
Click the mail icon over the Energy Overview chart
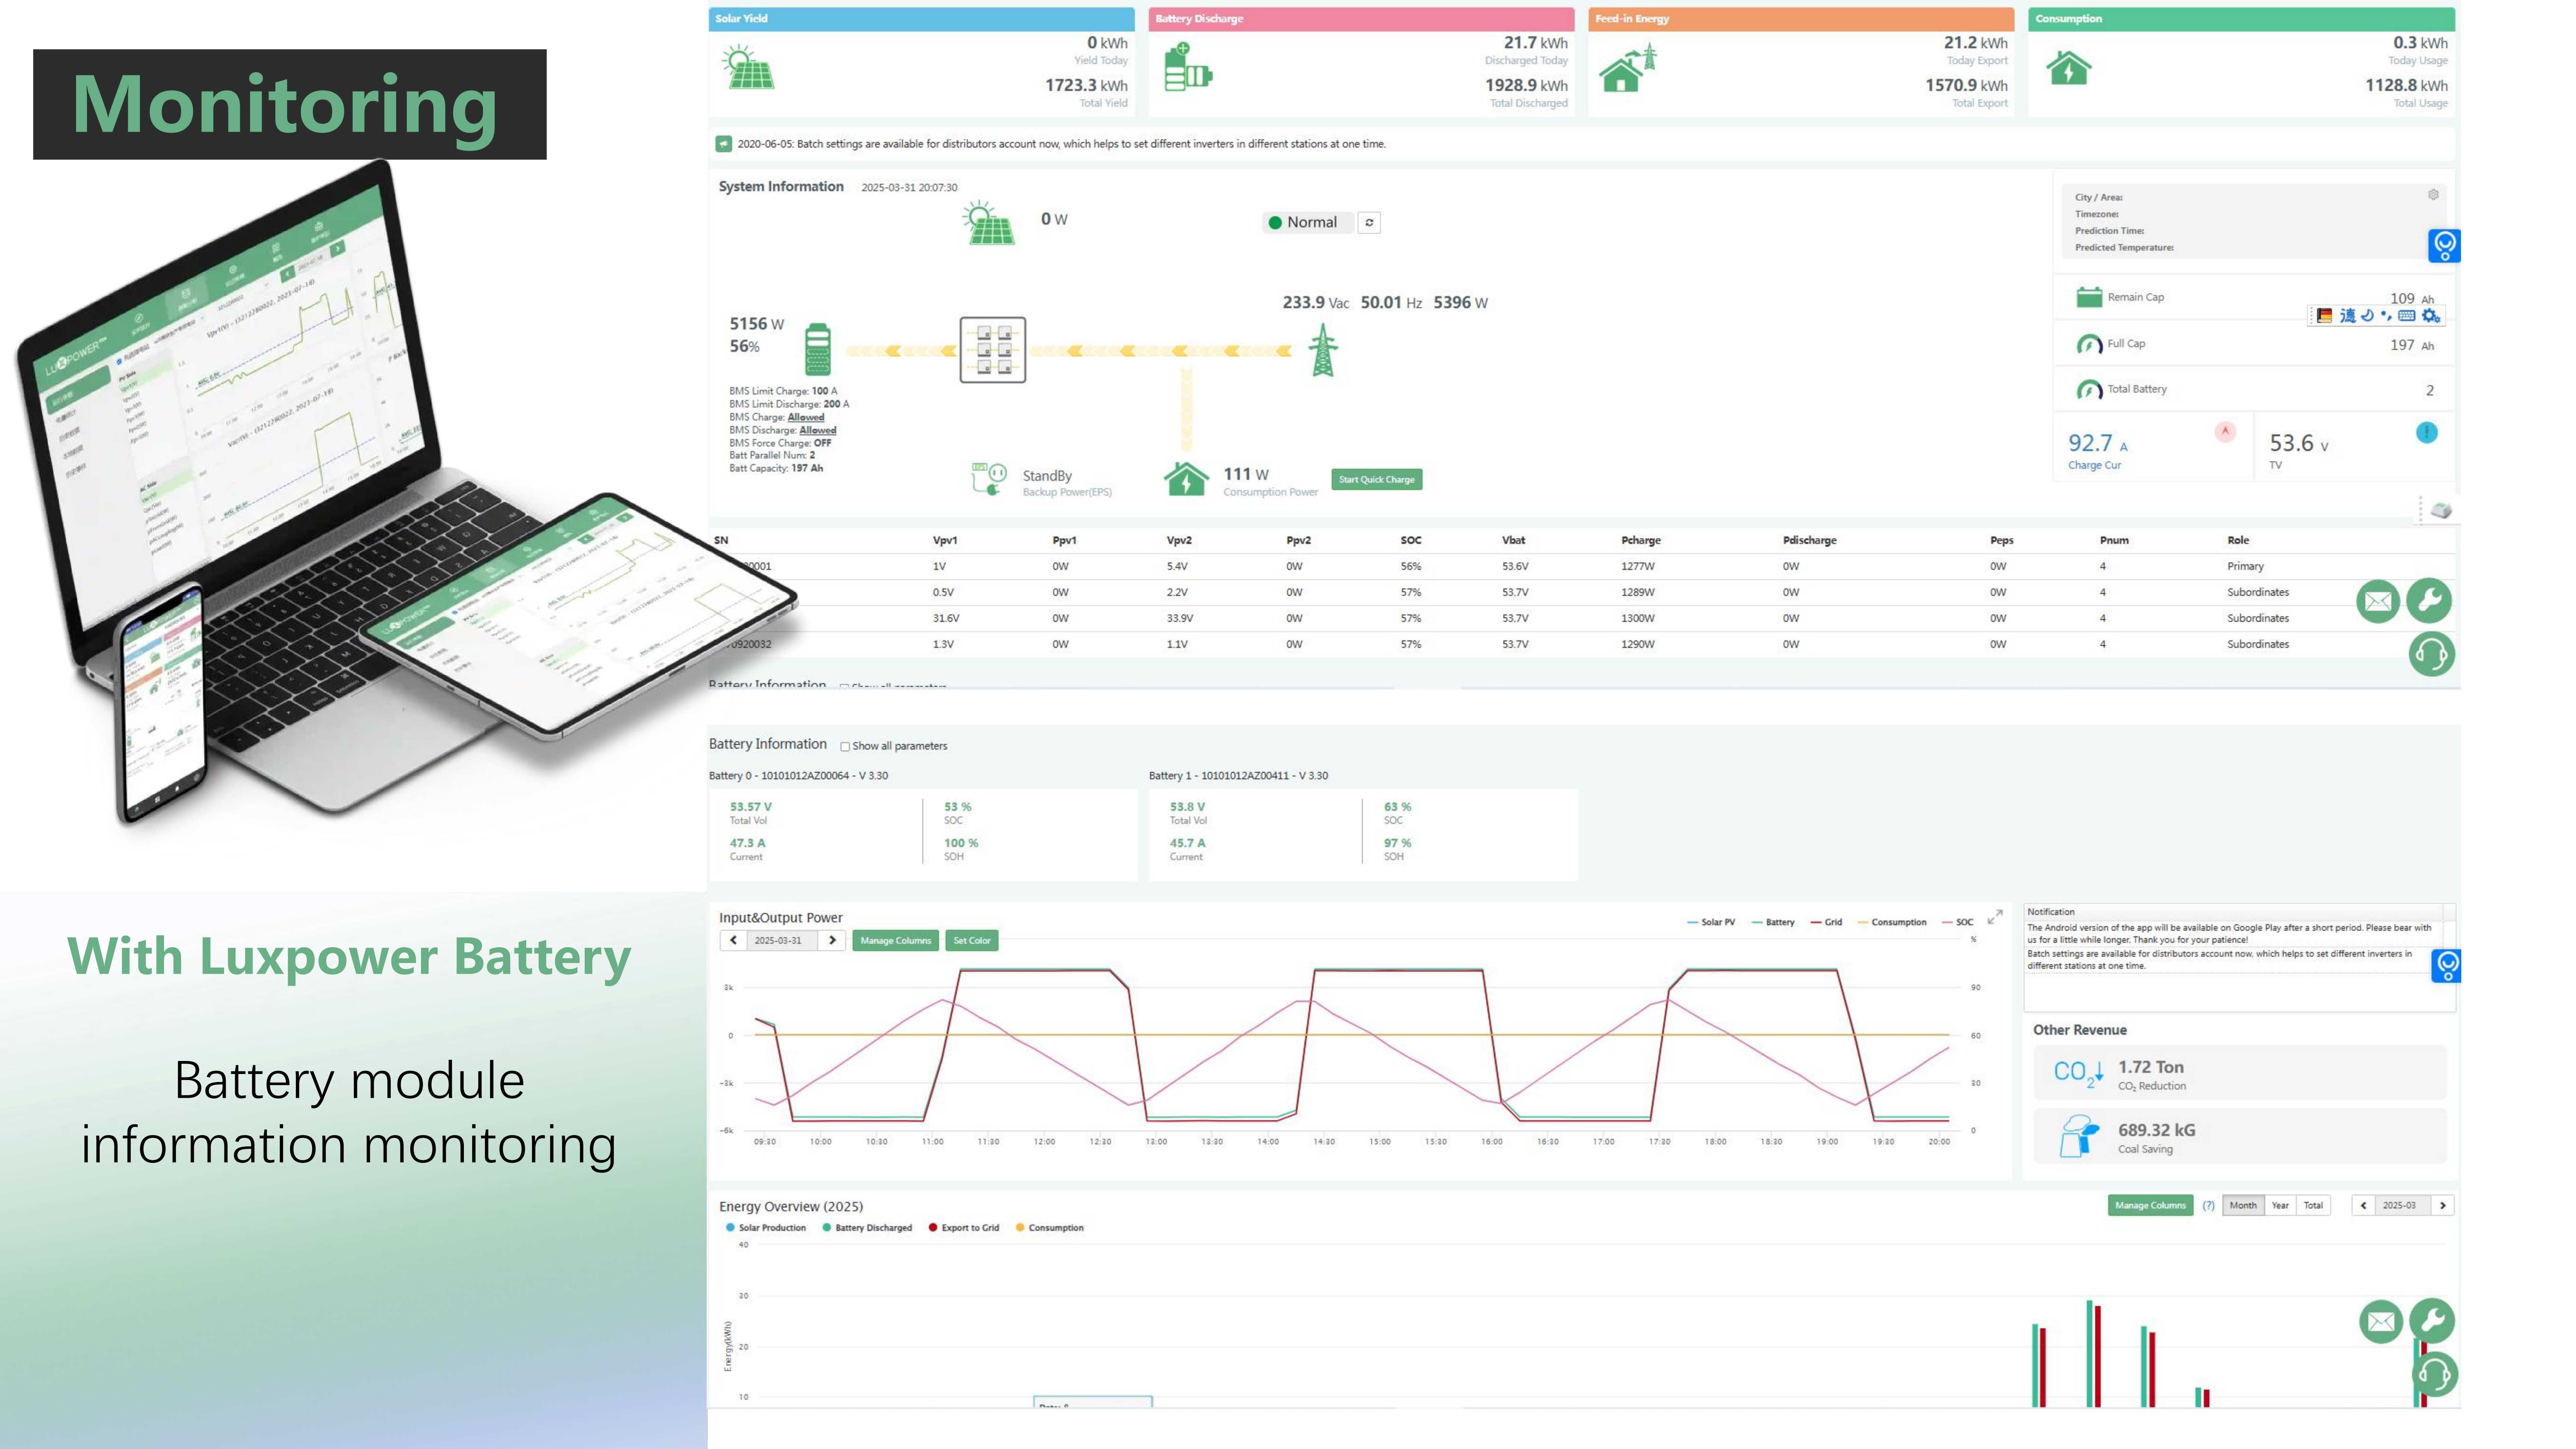pos(2381,1322)
